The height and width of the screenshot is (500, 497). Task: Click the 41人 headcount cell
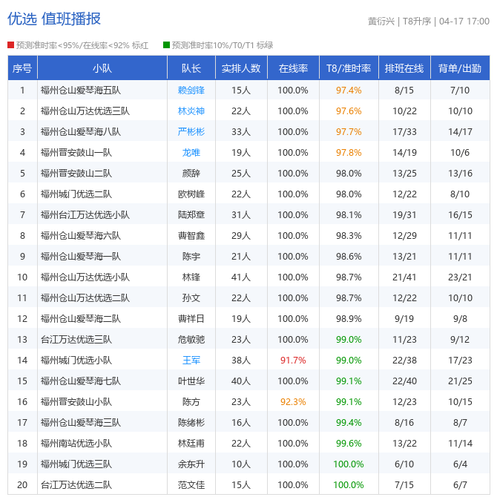tap(241, 277)
